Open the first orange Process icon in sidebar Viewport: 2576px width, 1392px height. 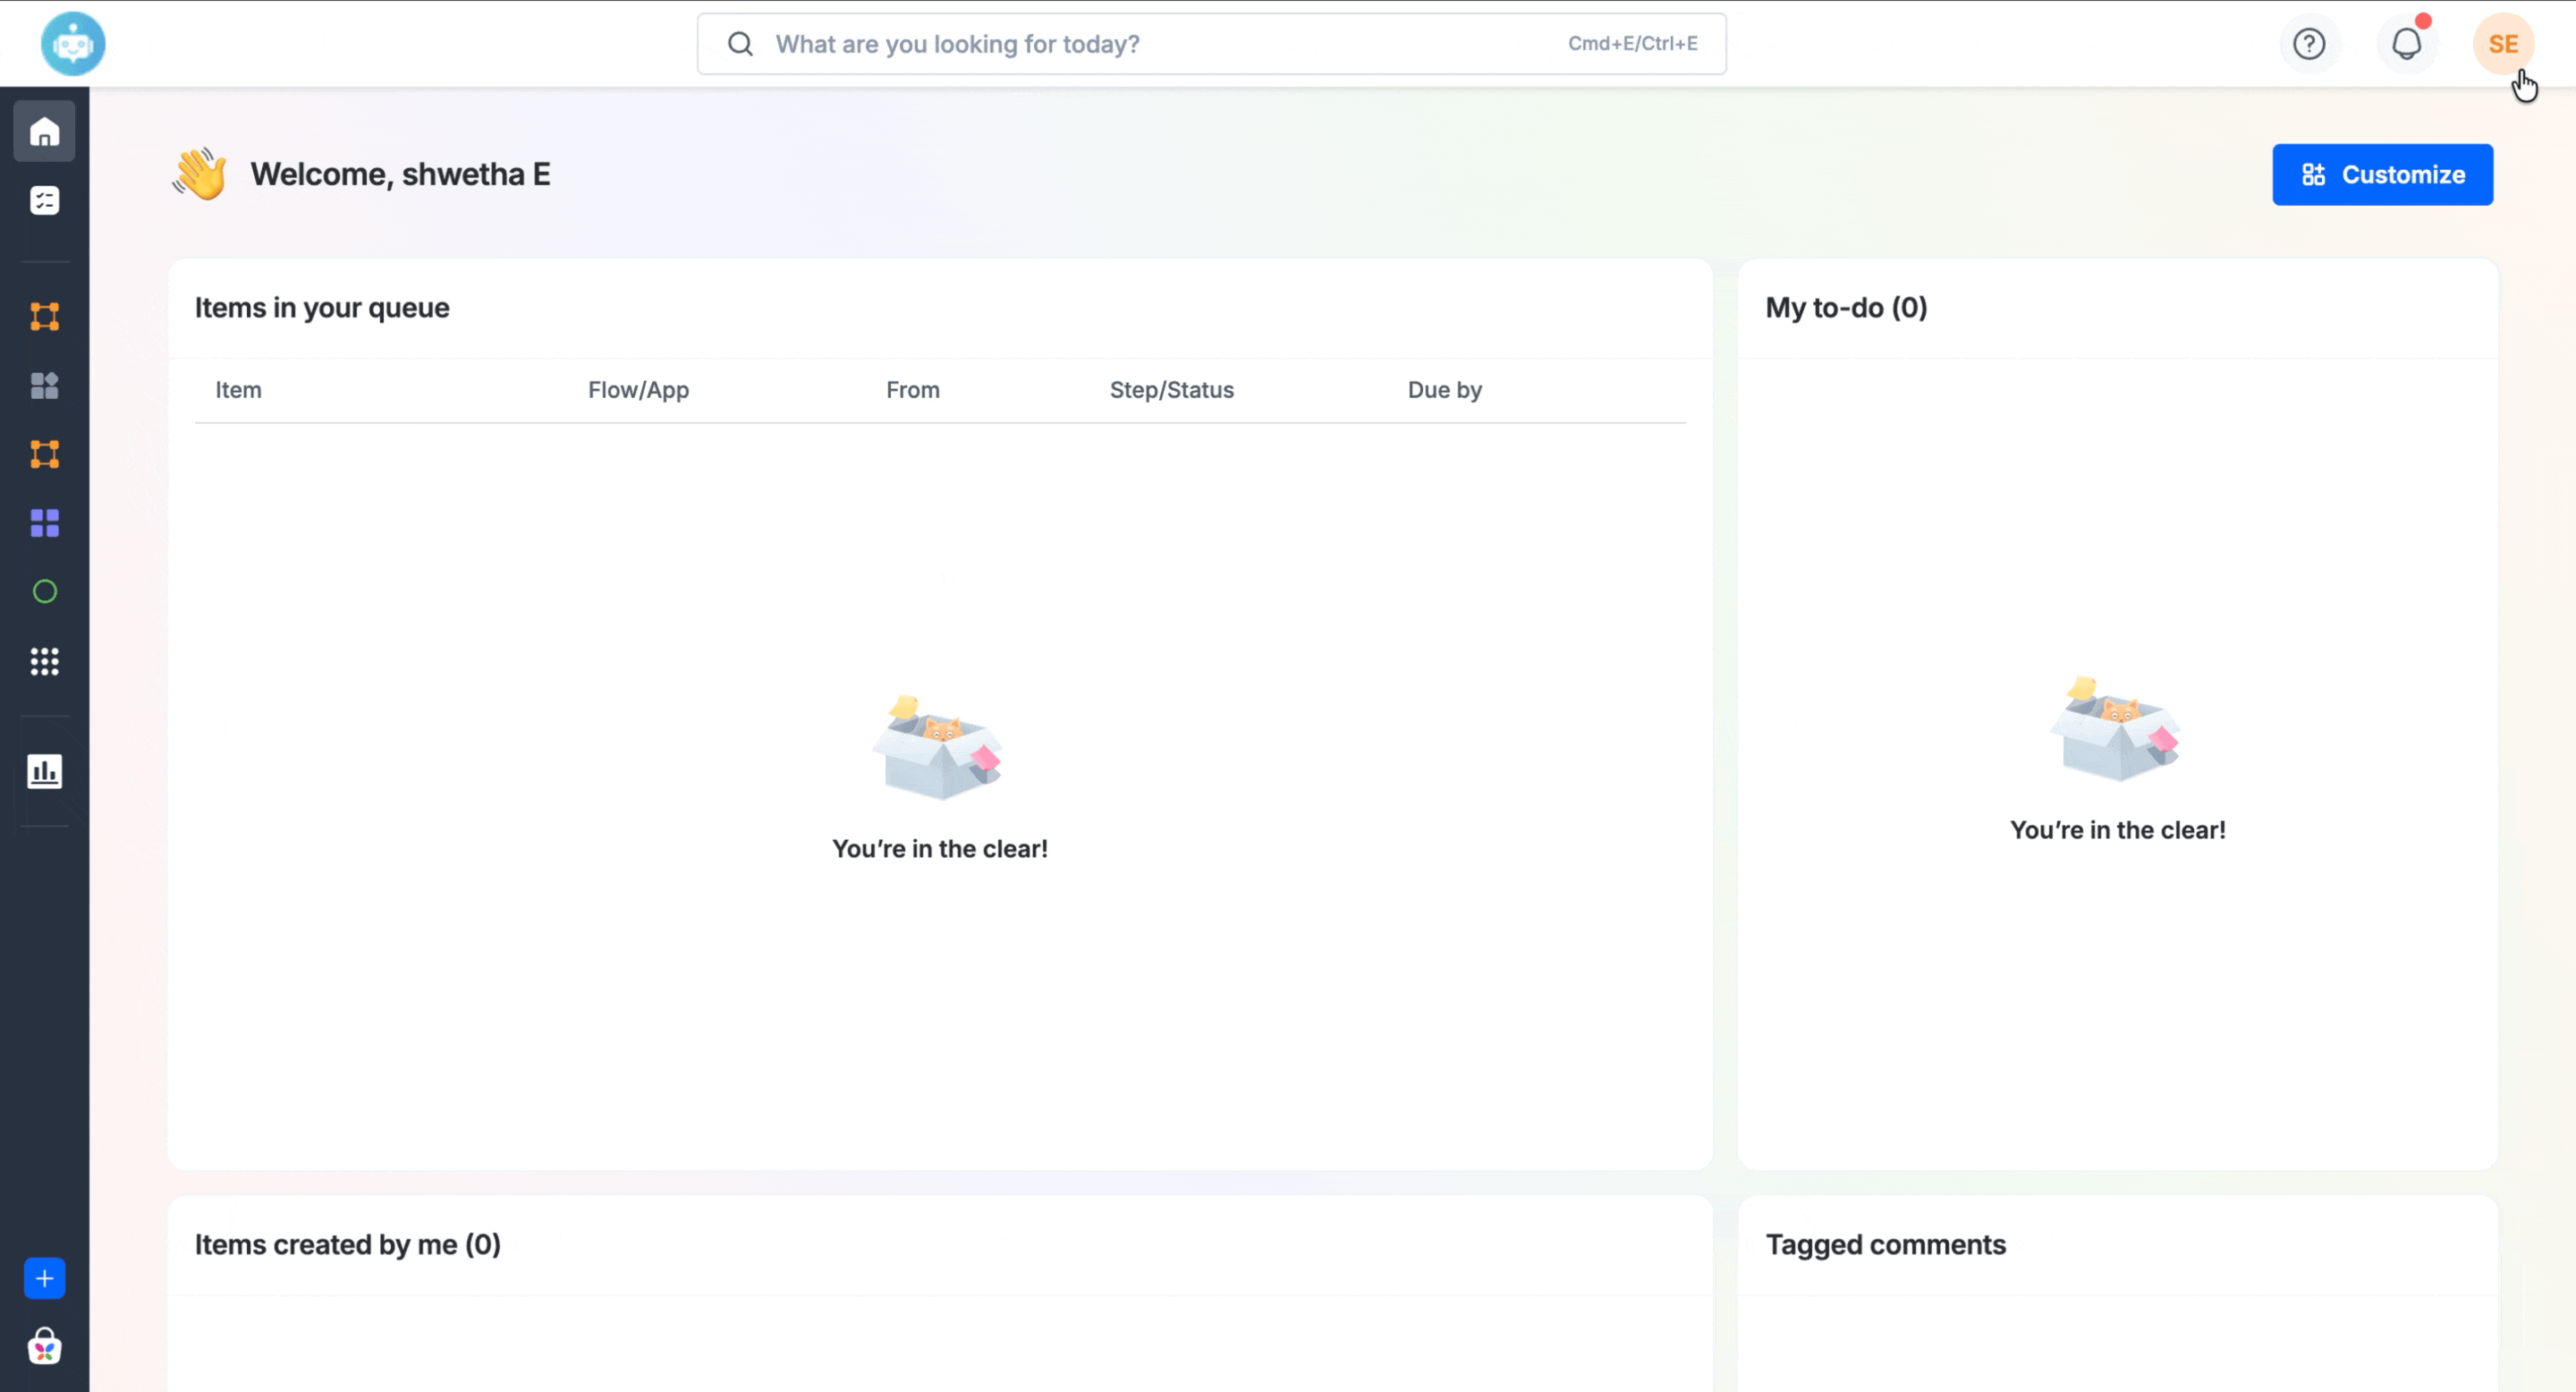(44, 316)
